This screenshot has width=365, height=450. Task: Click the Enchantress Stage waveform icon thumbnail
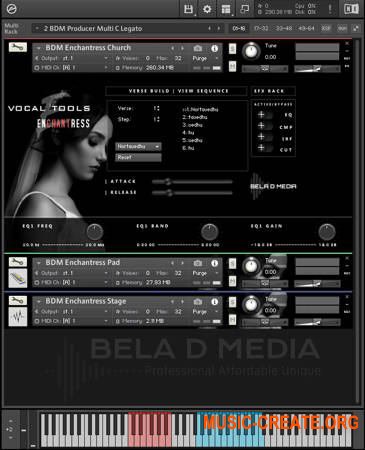pos(18,316)
